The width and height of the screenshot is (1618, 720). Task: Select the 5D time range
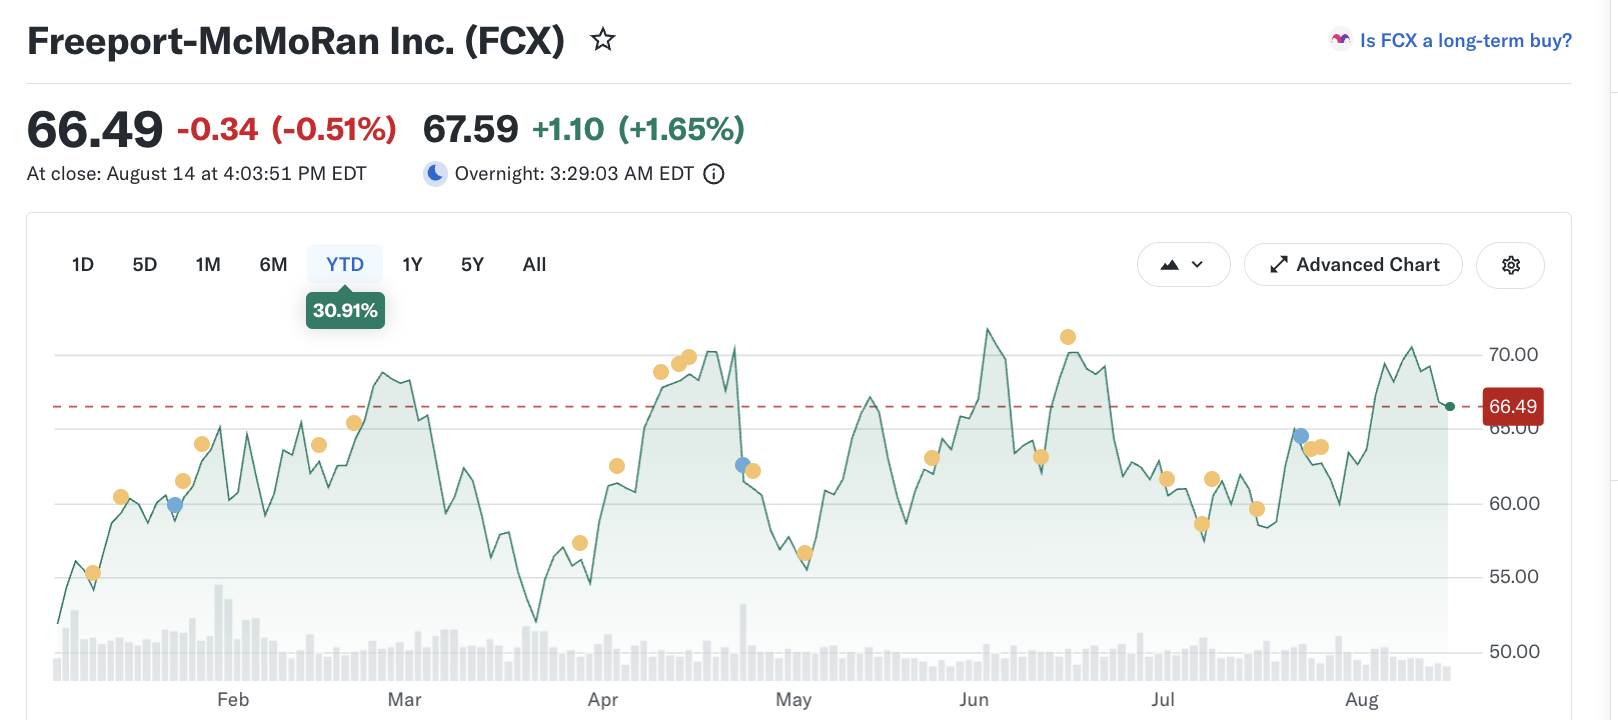click(x=145, y=265)
